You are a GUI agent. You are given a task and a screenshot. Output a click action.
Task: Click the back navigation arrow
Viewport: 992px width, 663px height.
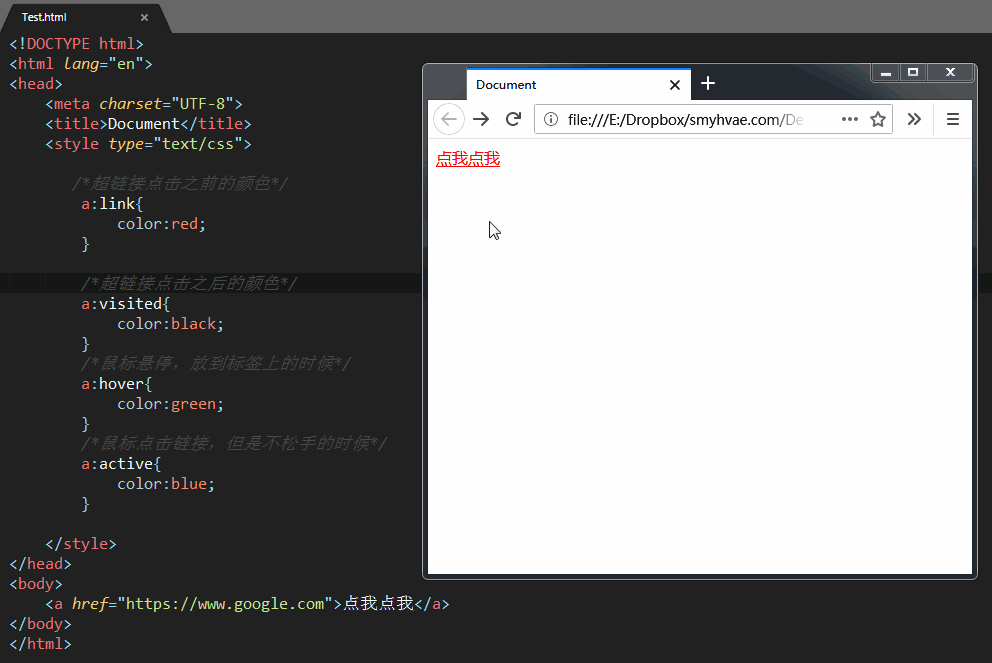449,119
